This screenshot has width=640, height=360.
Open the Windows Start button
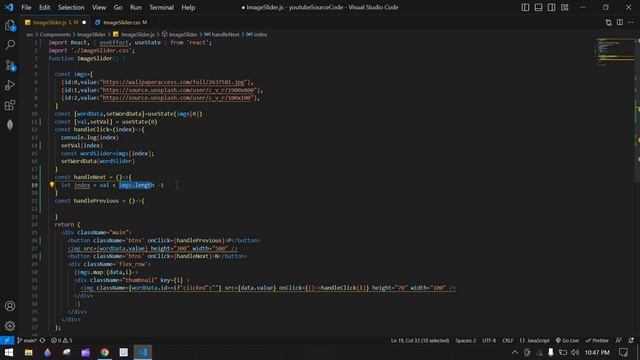(x=9, y=352)
